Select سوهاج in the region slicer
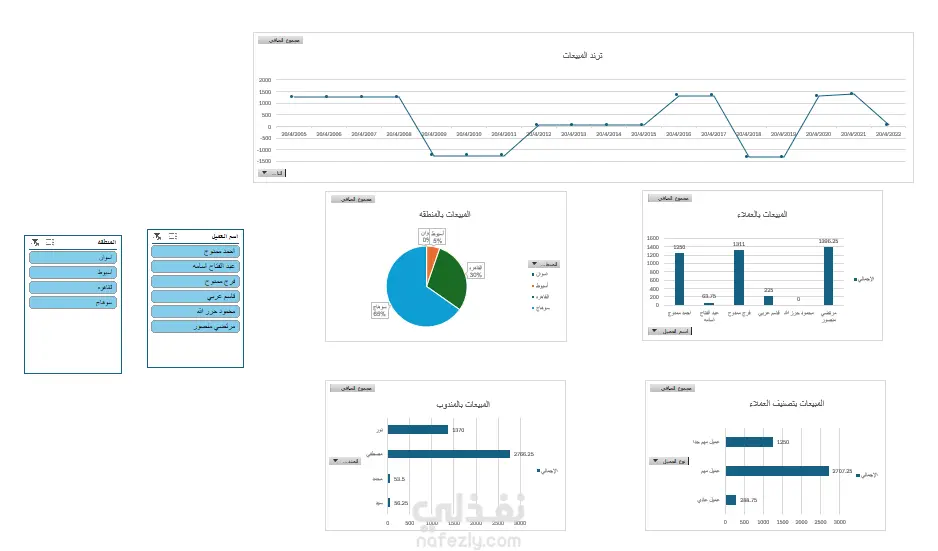The height and width of the screenshot is (551, 938). (x=73, y=302)
